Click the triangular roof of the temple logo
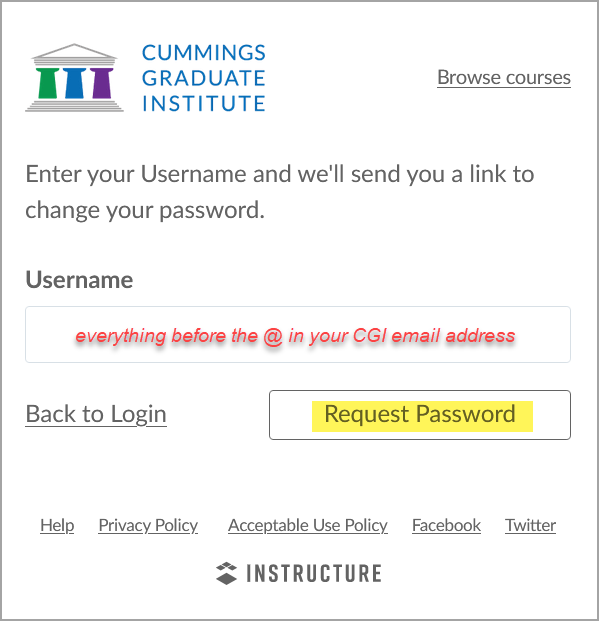This screenshot has width=599, height=621. coord(74,50)
